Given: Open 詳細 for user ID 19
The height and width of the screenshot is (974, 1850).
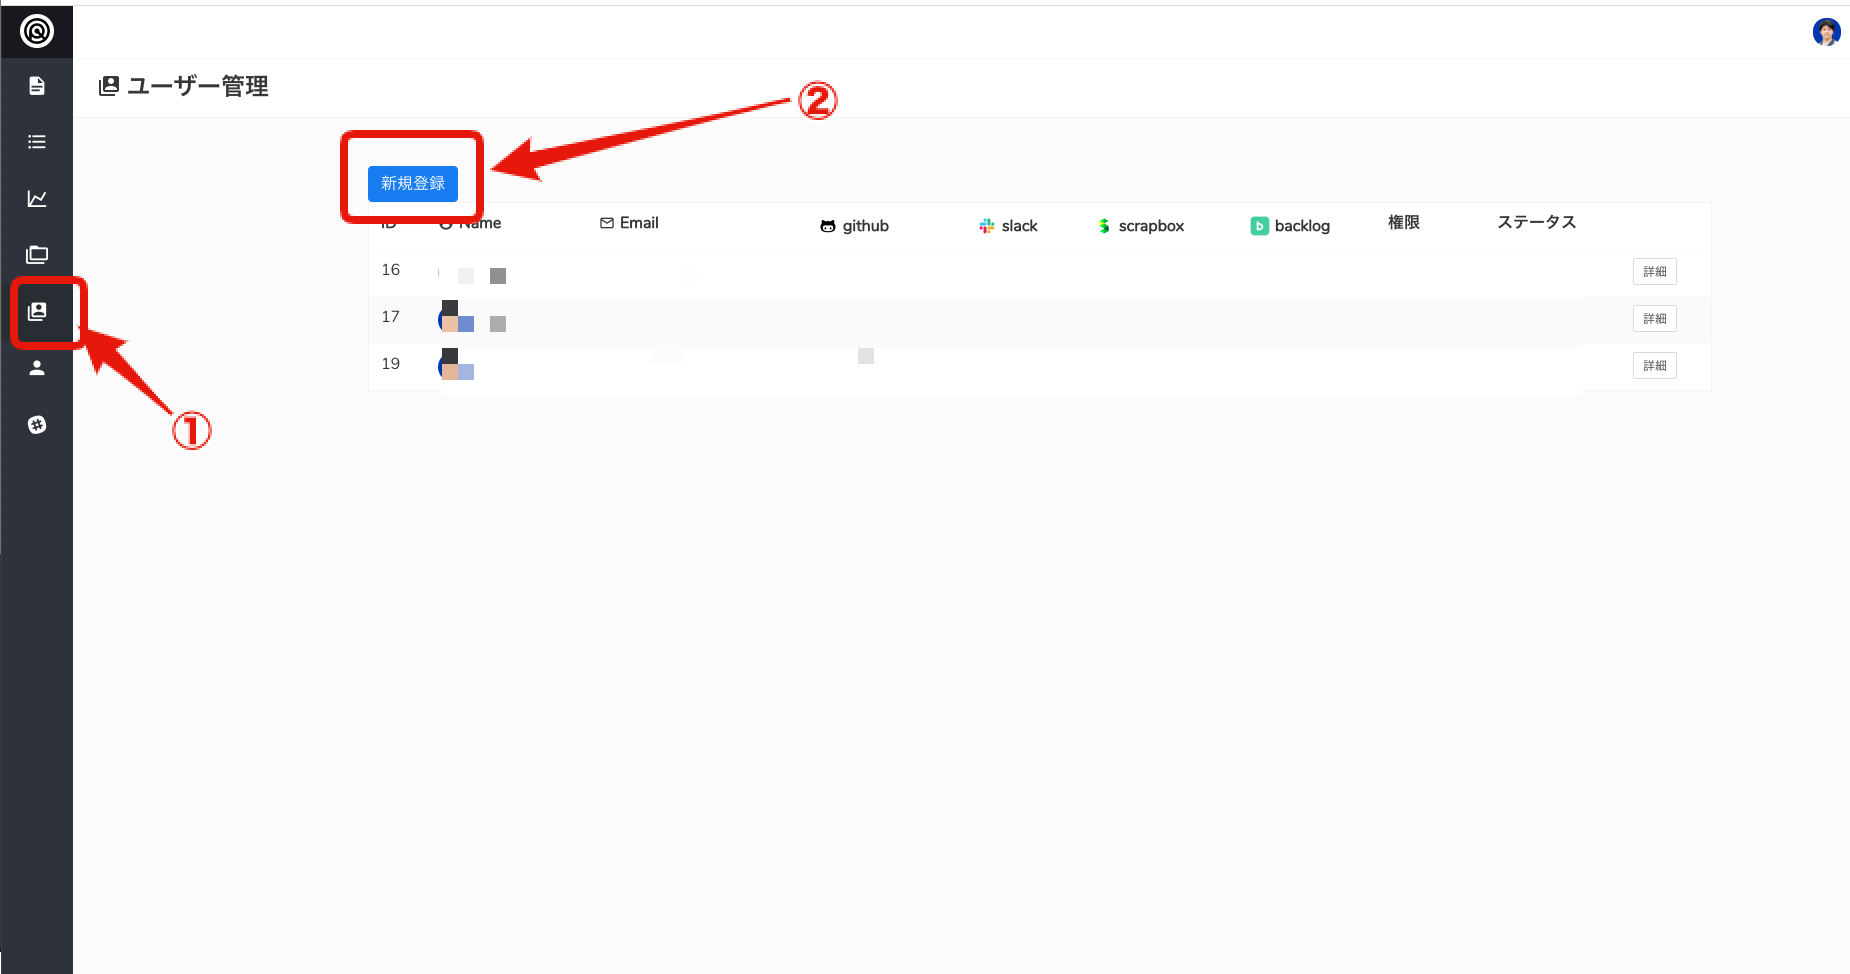Looking at the screenshot, I should [x=1655, y=366].
